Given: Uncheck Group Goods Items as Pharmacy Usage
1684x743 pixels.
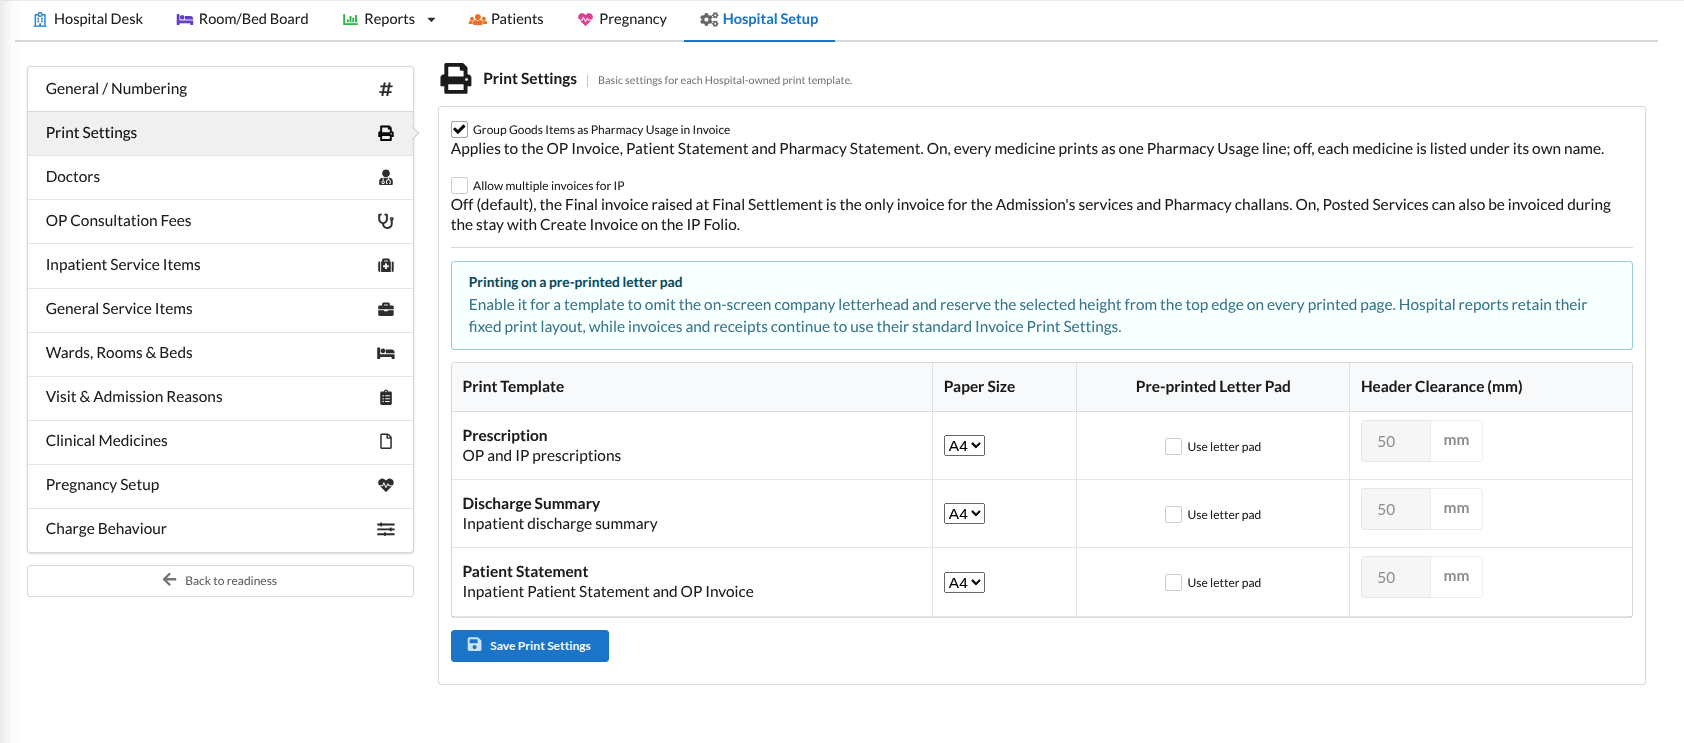Looking at the screenshot, I should point(460,129).
